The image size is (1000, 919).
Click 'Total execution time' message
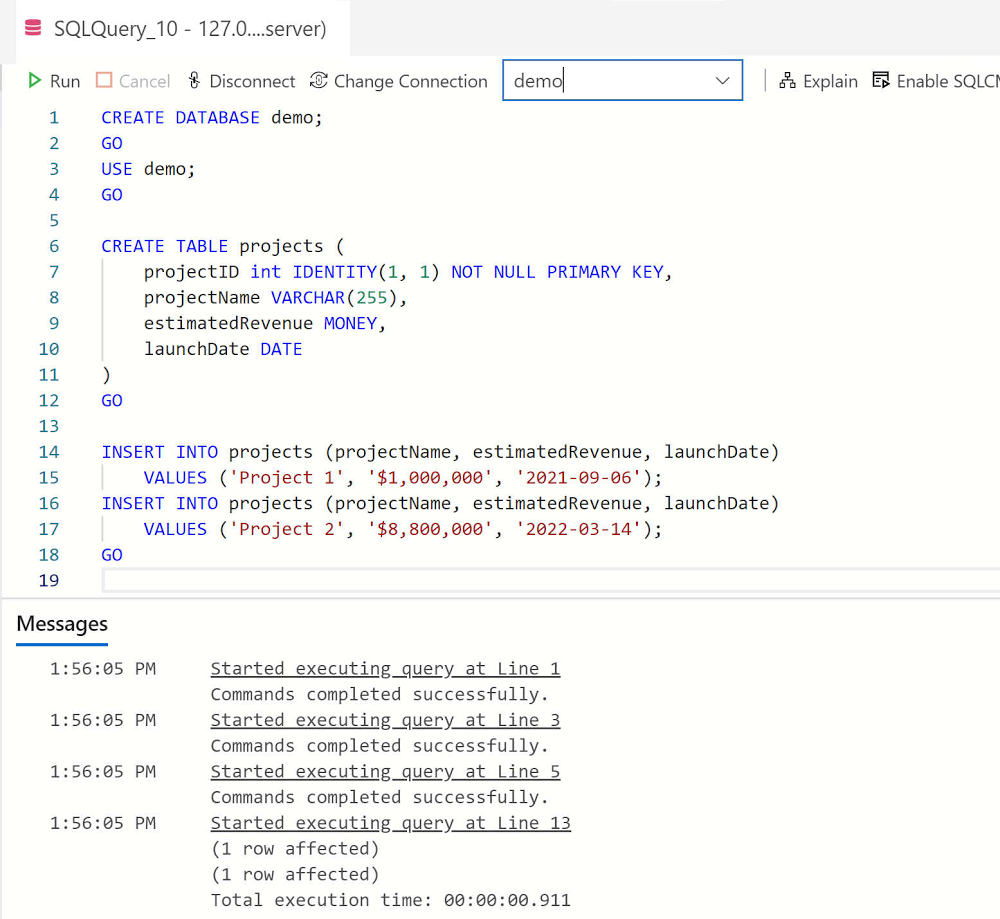click(x=390, y=901)
